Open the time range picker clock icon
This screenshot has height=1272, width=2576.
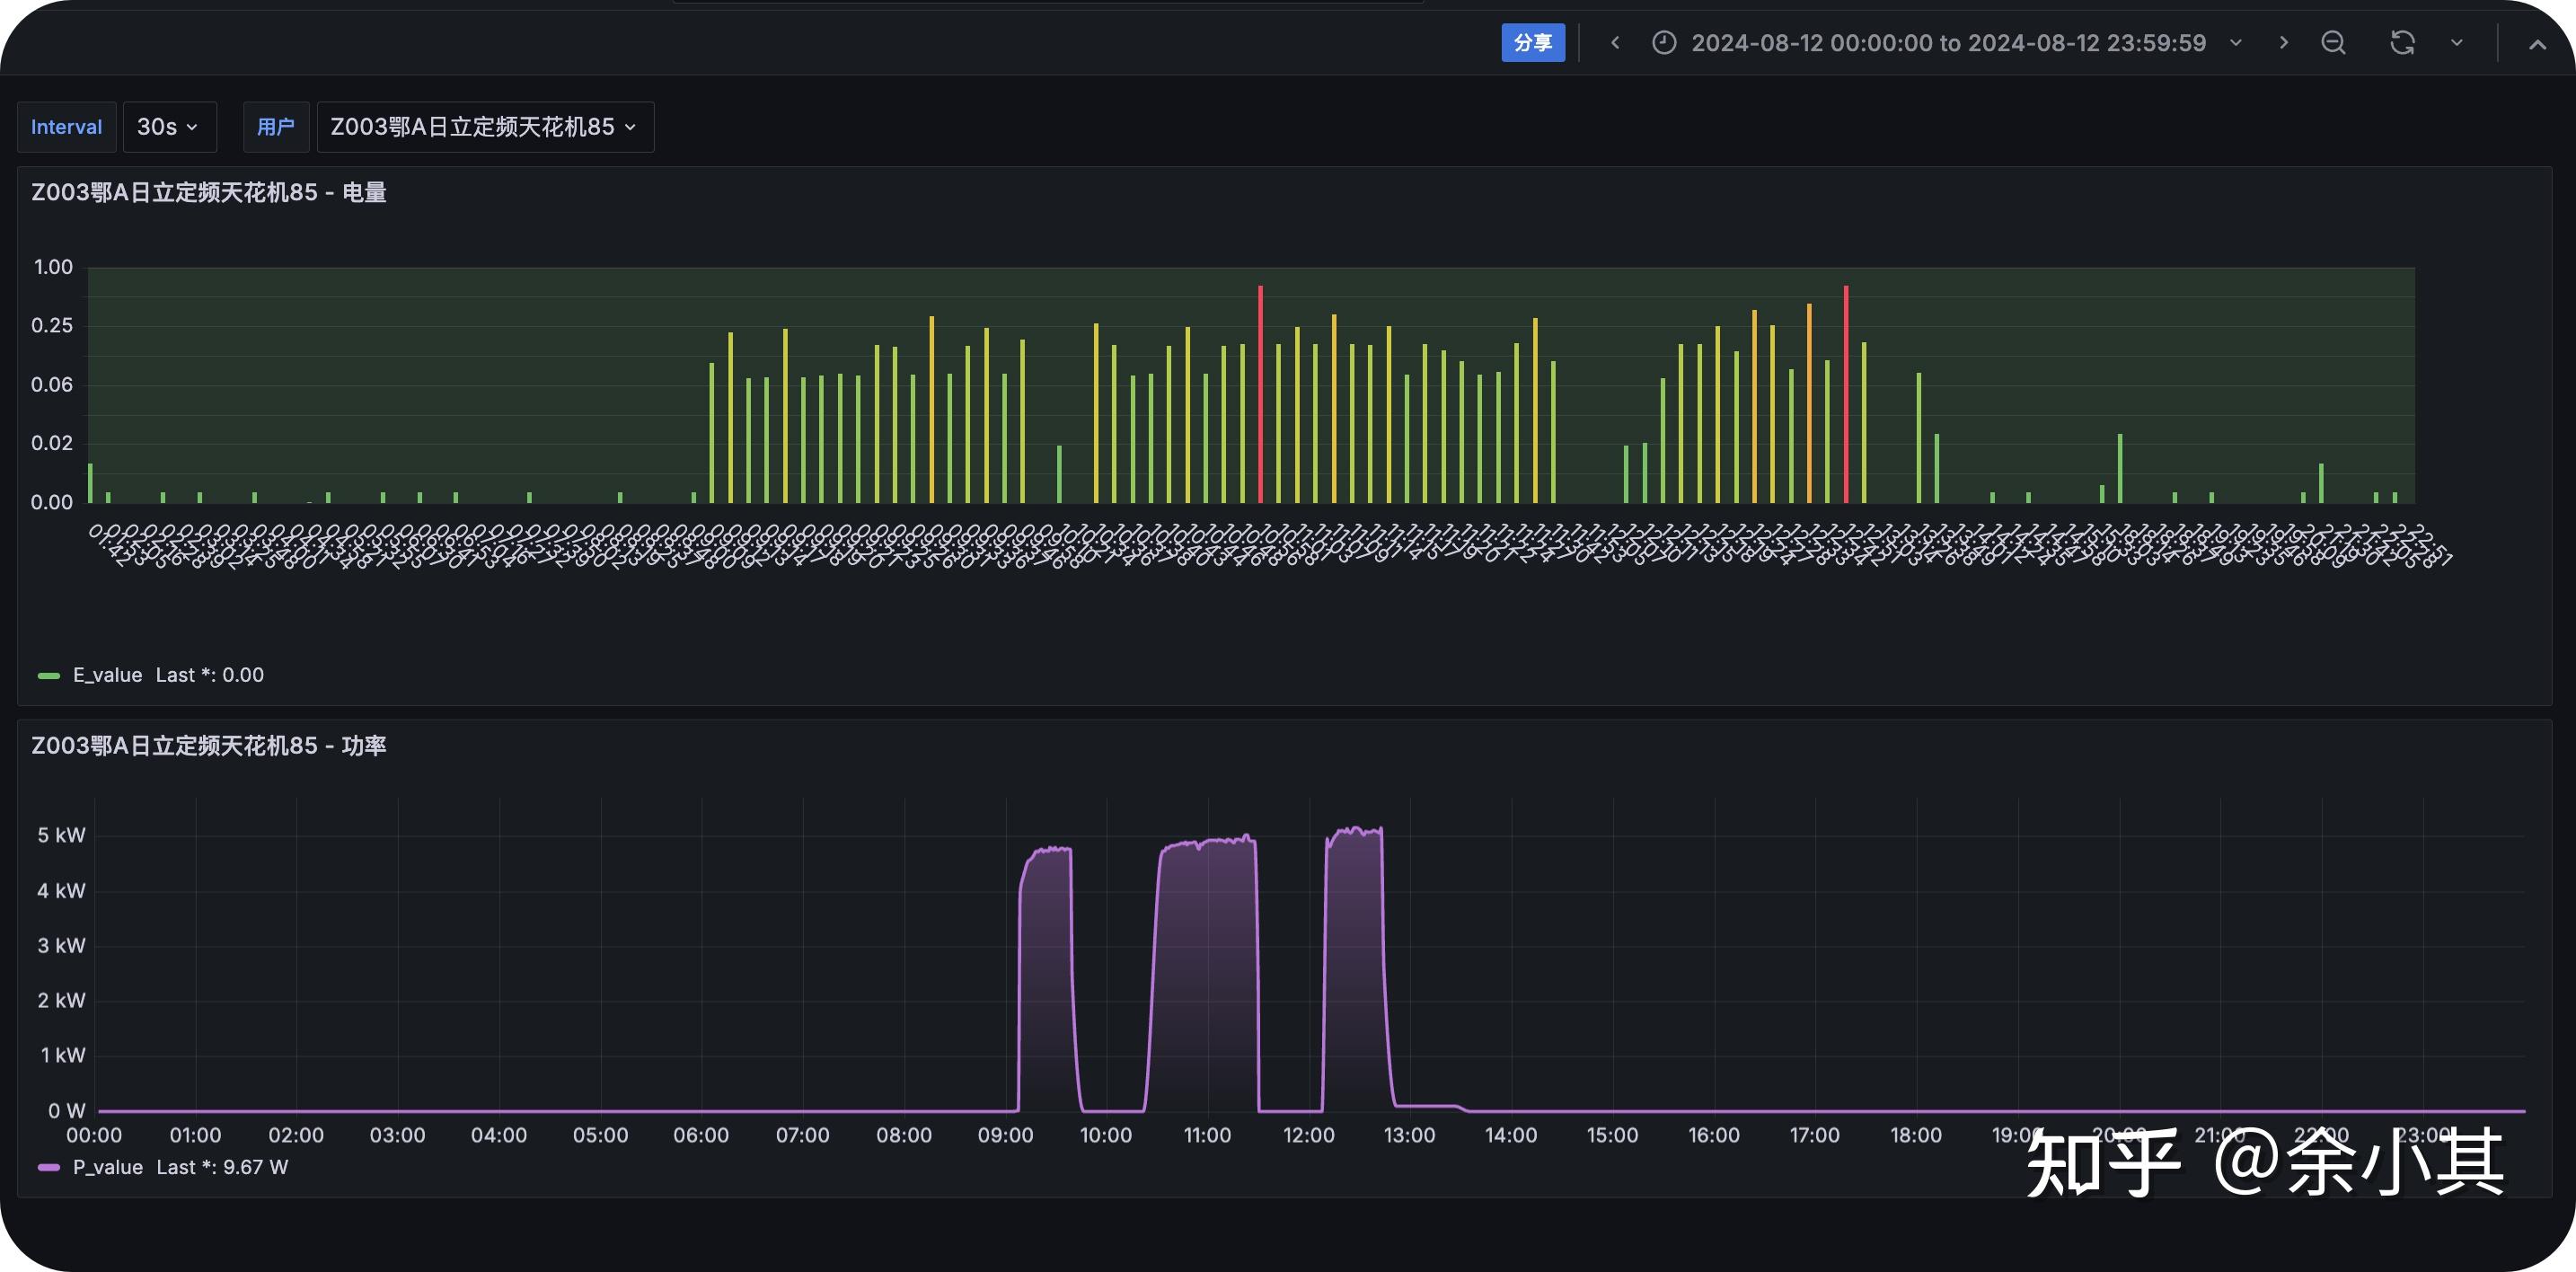tap(1664, 43)
